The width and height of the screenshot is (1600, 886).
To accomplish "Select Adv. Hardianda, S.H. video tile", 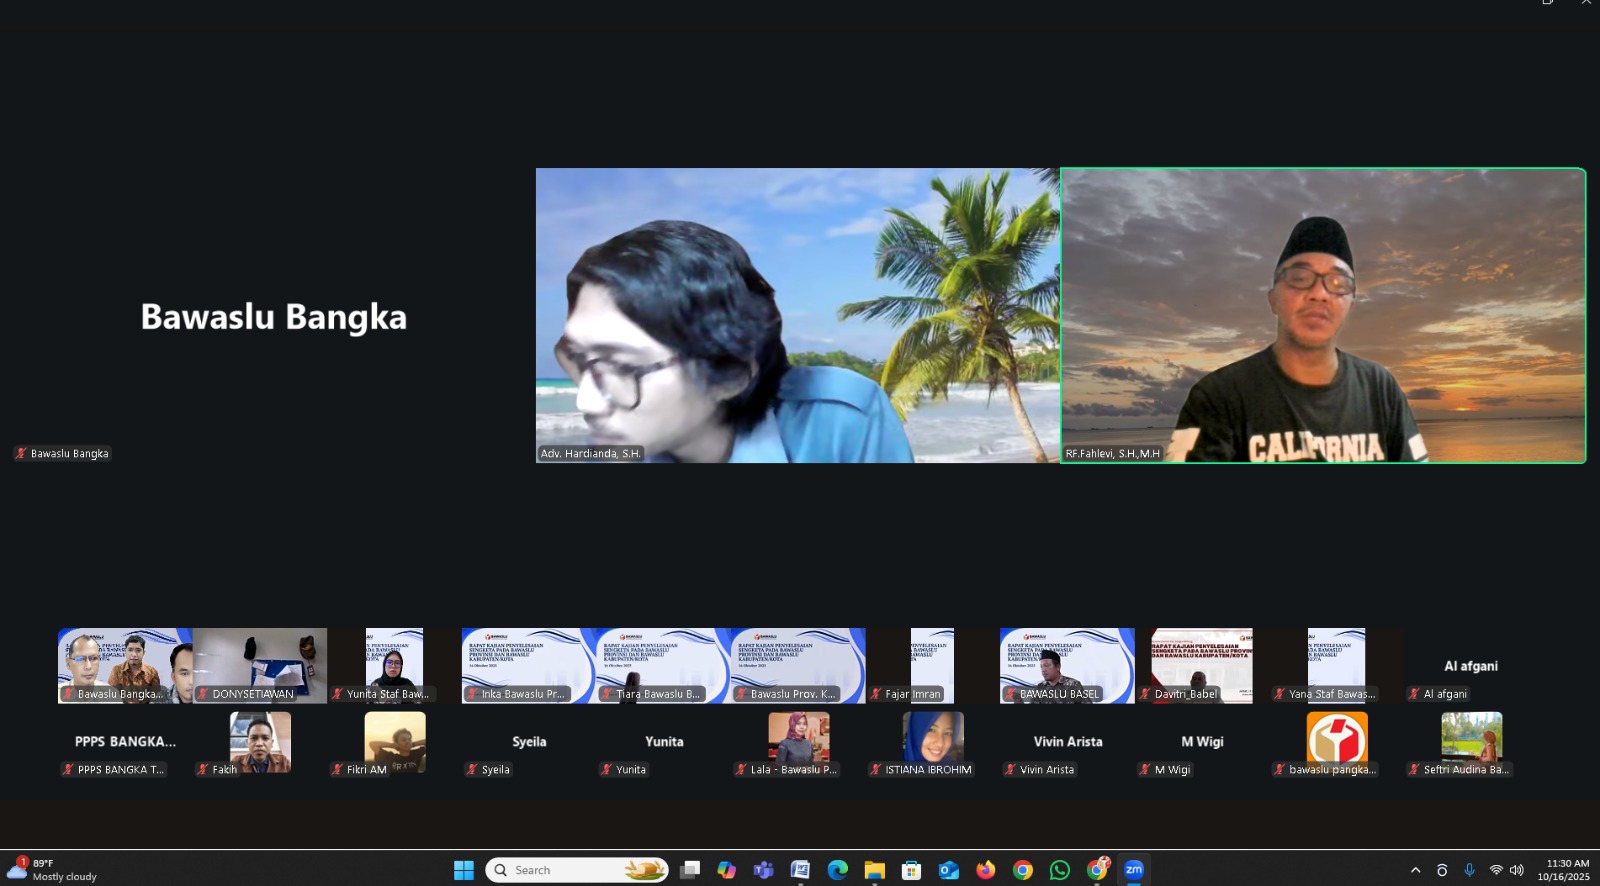I will [x=797, y=315].
